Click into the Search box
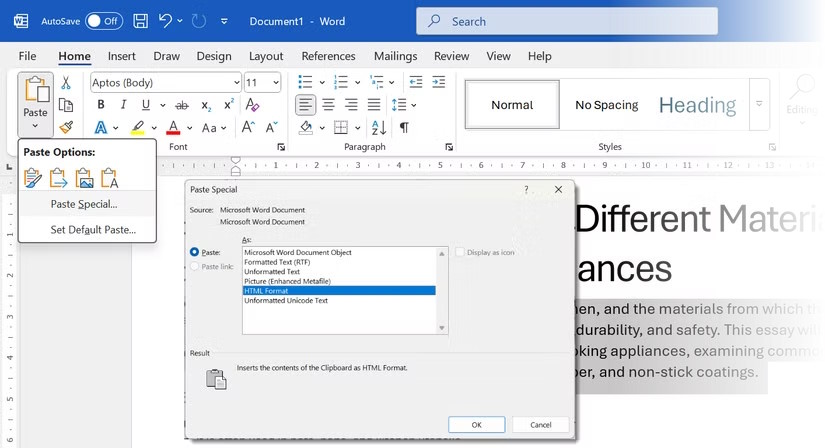Viewport: 825px width, 448px height. 567,21
